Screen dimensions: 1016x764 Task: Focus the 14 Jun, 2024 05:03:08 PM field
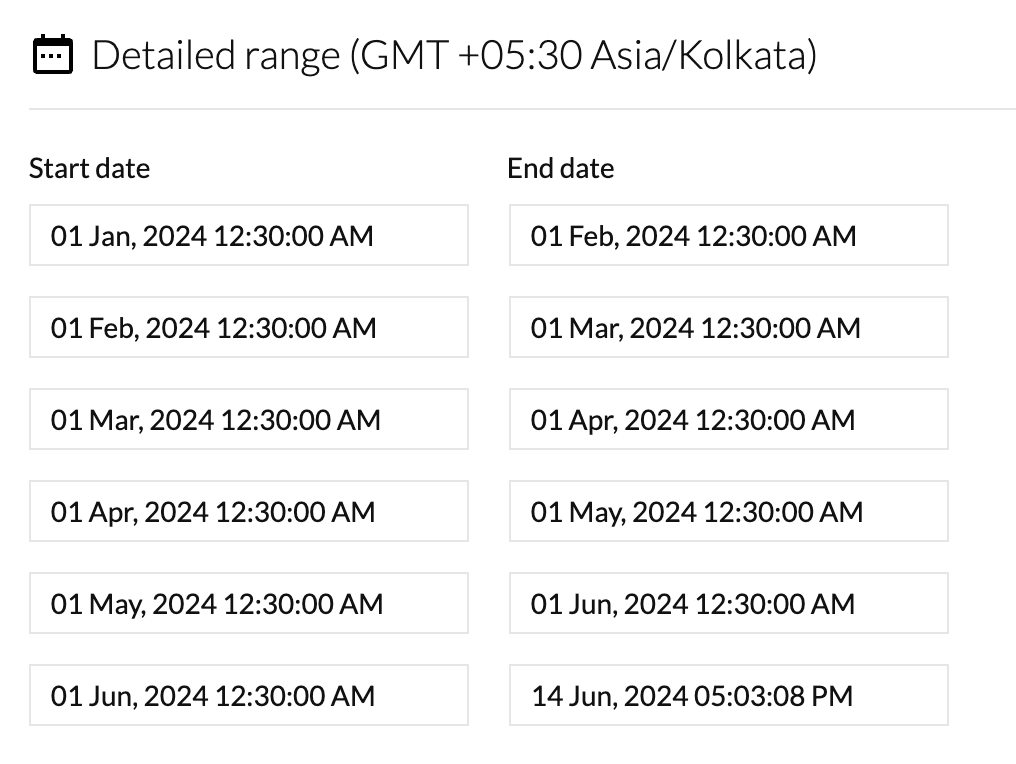(x=728, y=696)
